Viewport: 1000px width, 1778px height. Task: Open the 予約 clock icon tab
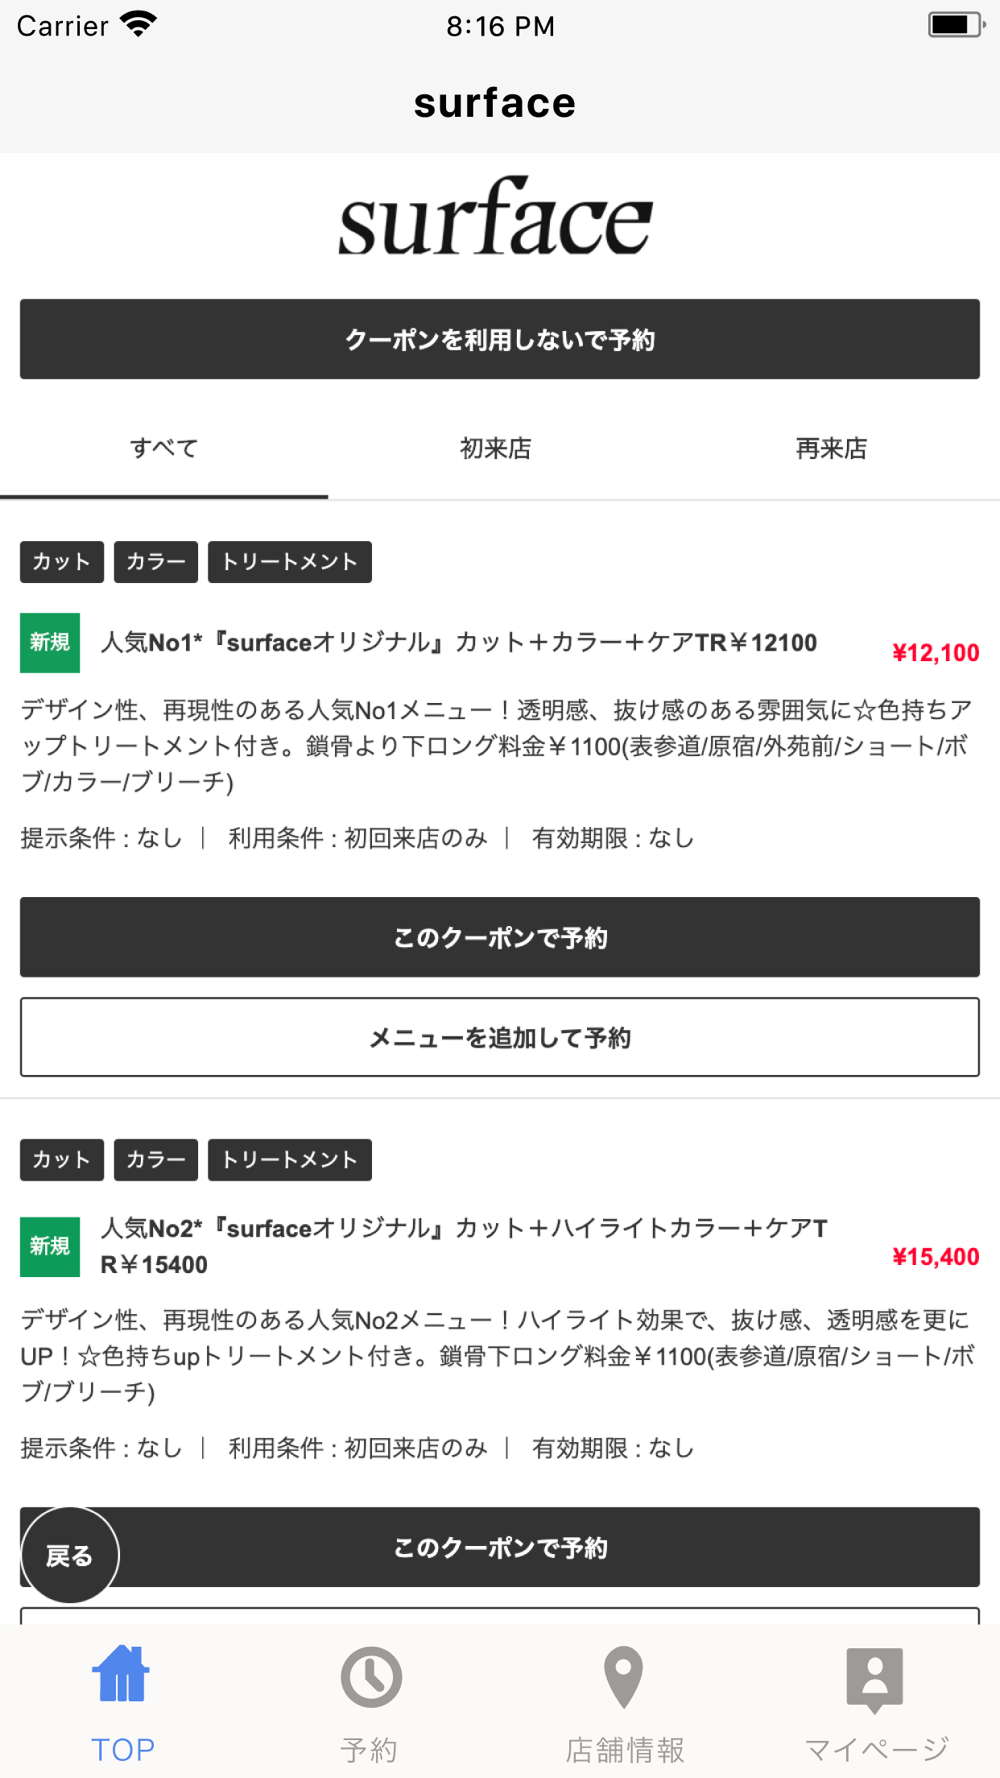click(371, 1676)
